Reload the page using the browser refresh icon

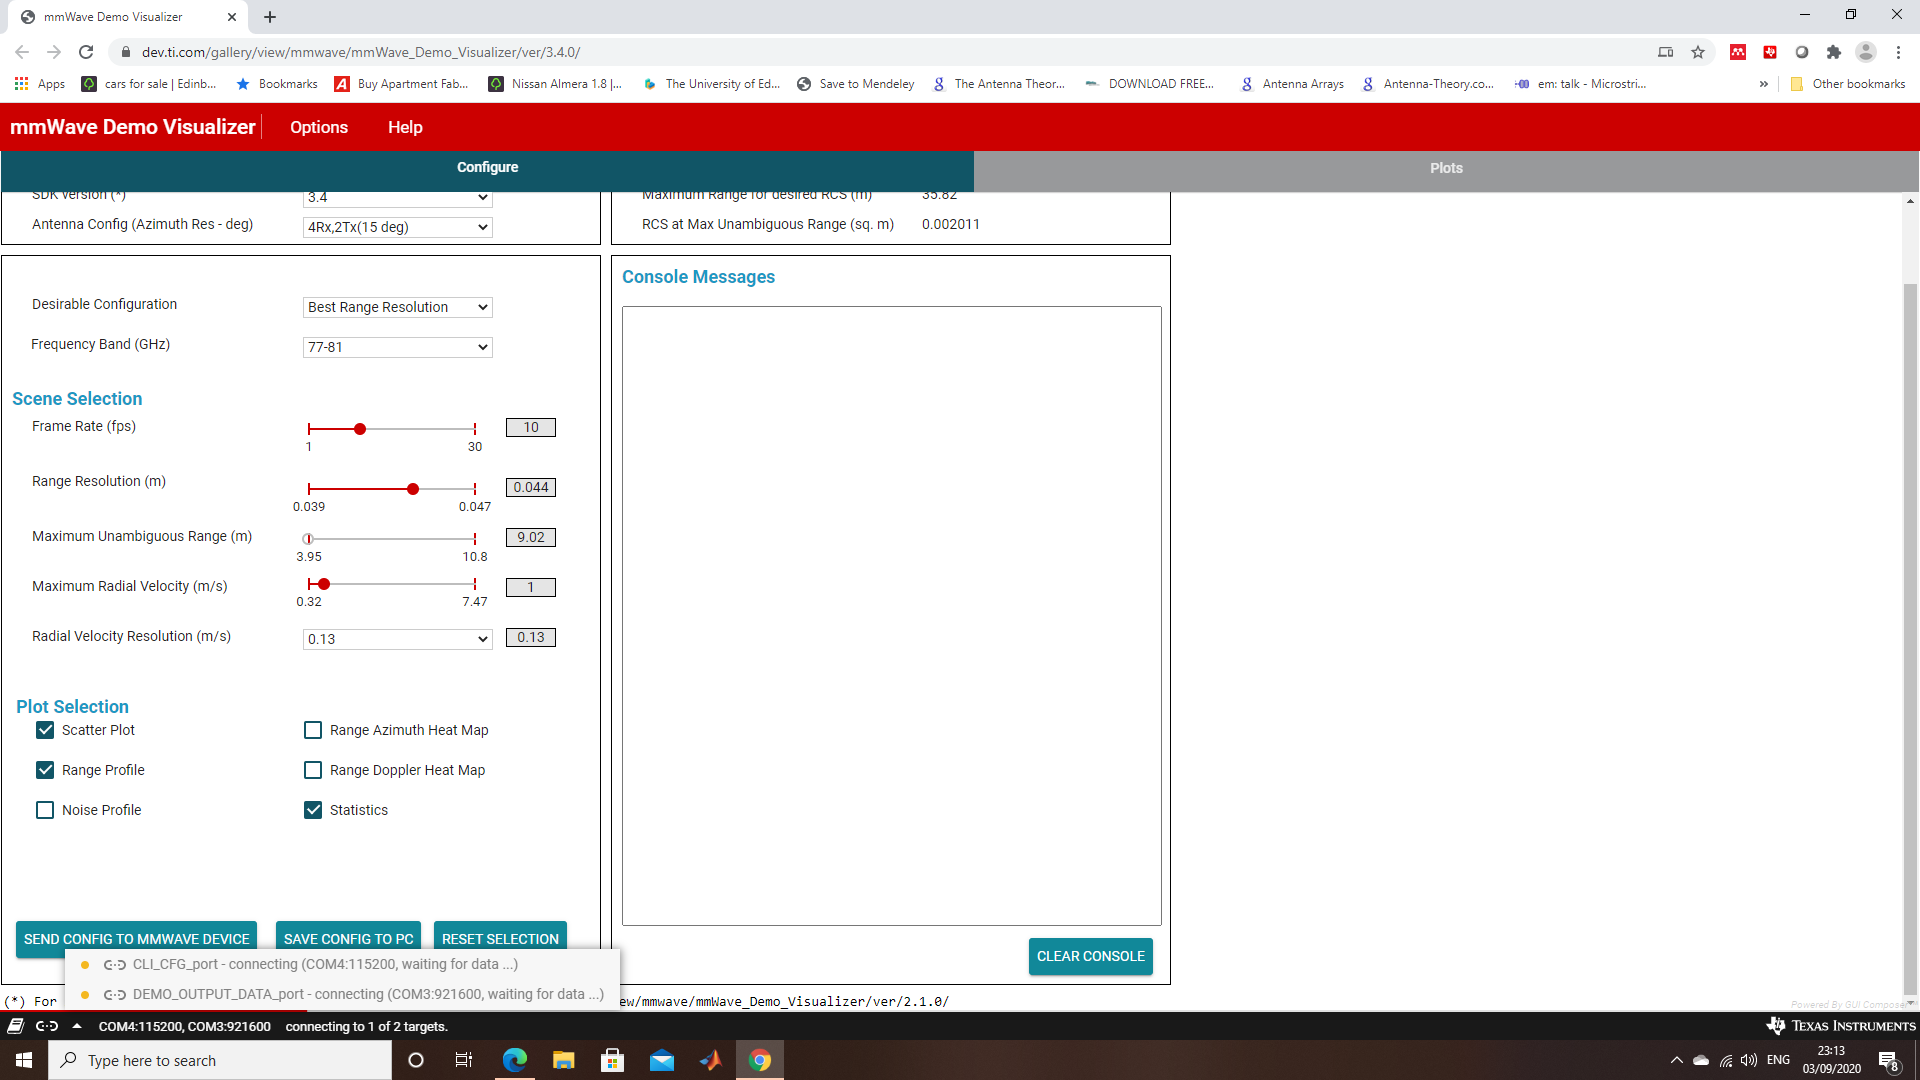pos(86,52)
